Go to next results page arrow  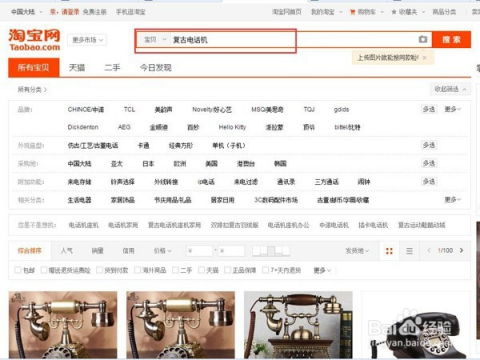click(462, 250)
